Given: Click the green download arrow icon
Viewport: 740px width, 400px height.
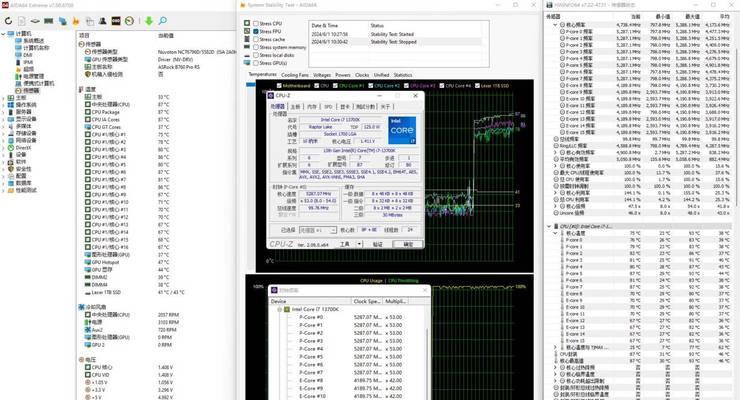Looking at the screenshot, I should 149,21.
